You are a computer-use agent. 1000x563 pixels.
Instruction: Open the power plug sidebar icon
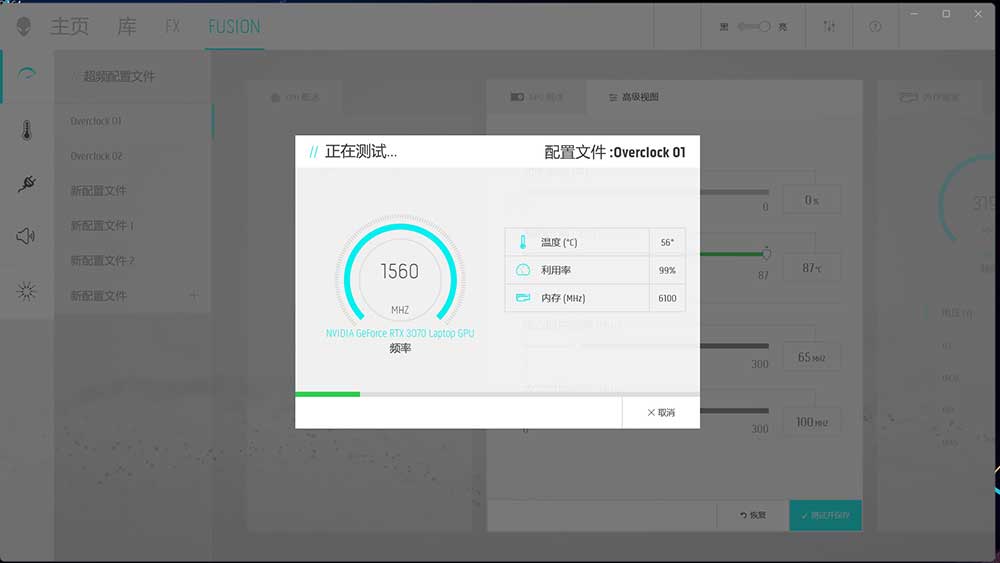tap(26, 184)
